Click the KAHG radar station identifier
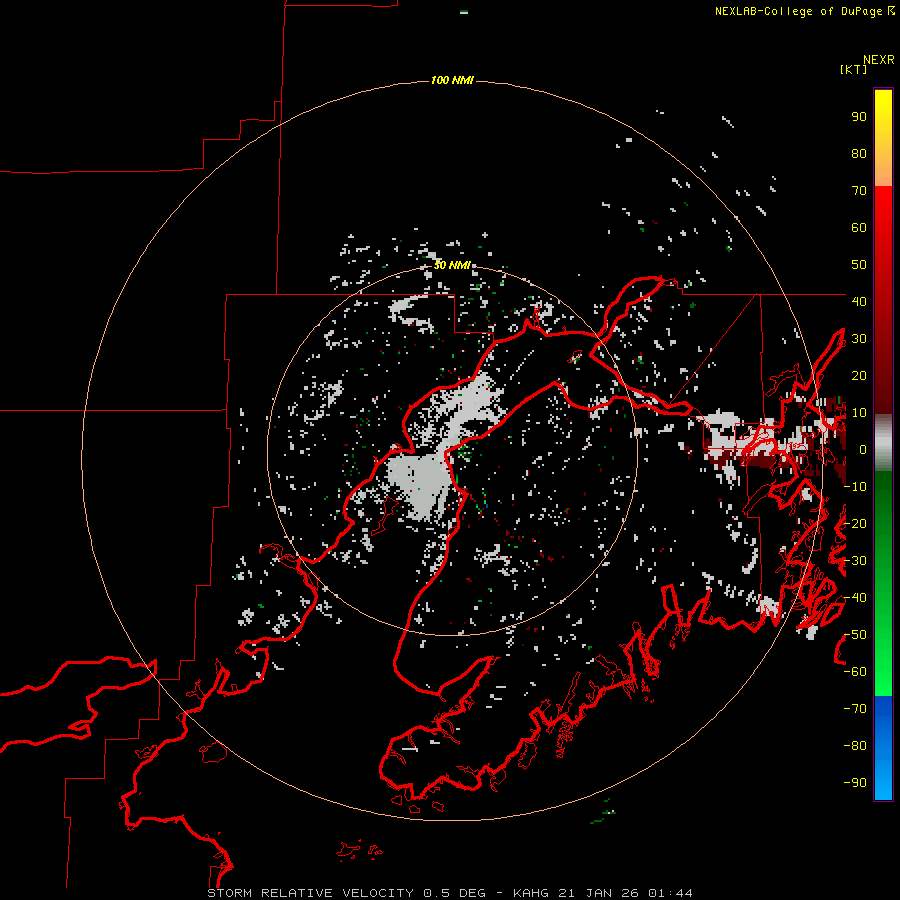The image size is (900, 900). pyautogui.click(x=530, y=893)
